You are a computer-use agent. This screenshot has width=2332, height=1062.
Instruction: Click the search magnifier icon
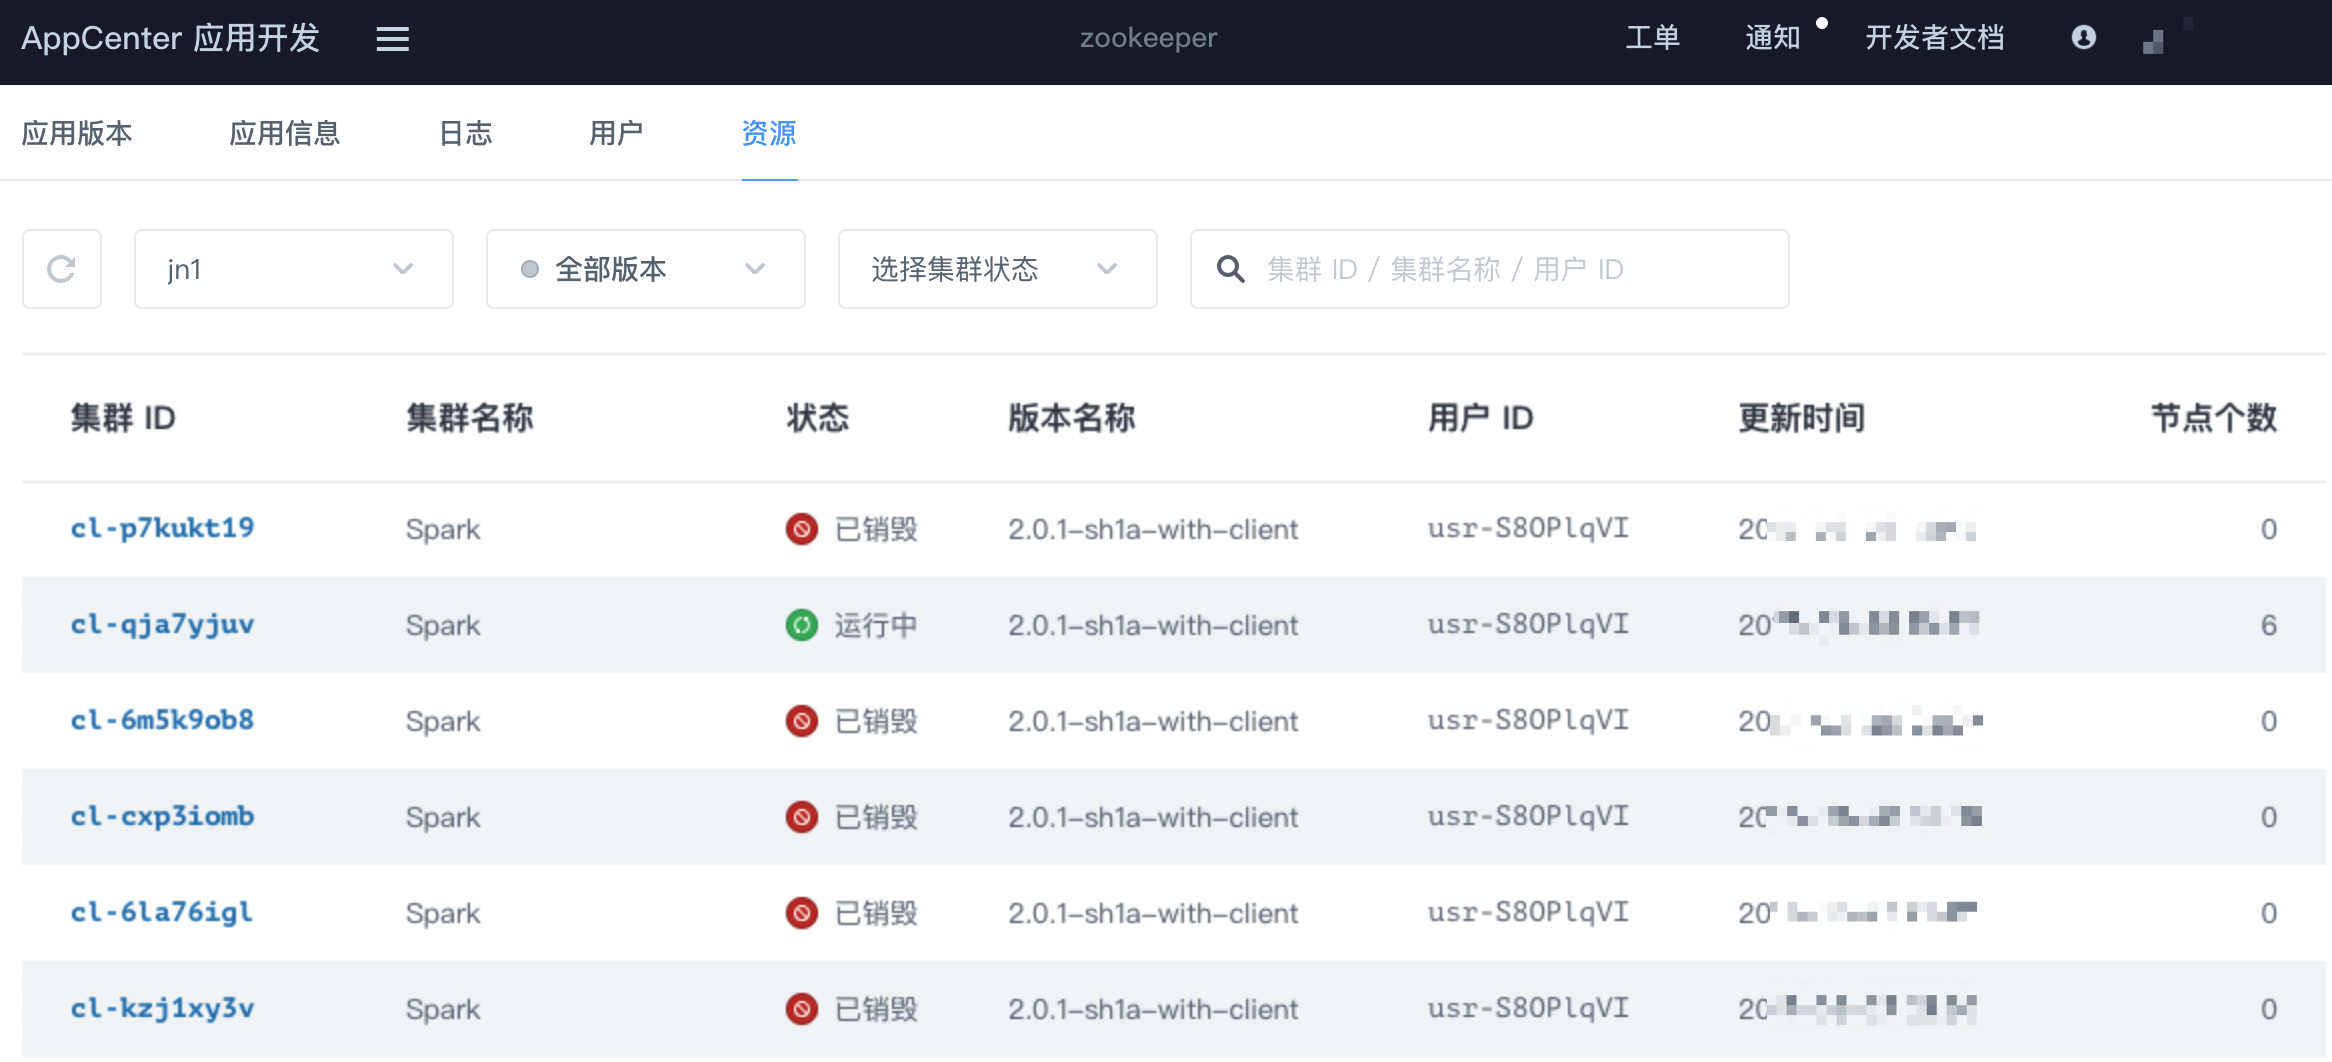point(1230,269)
